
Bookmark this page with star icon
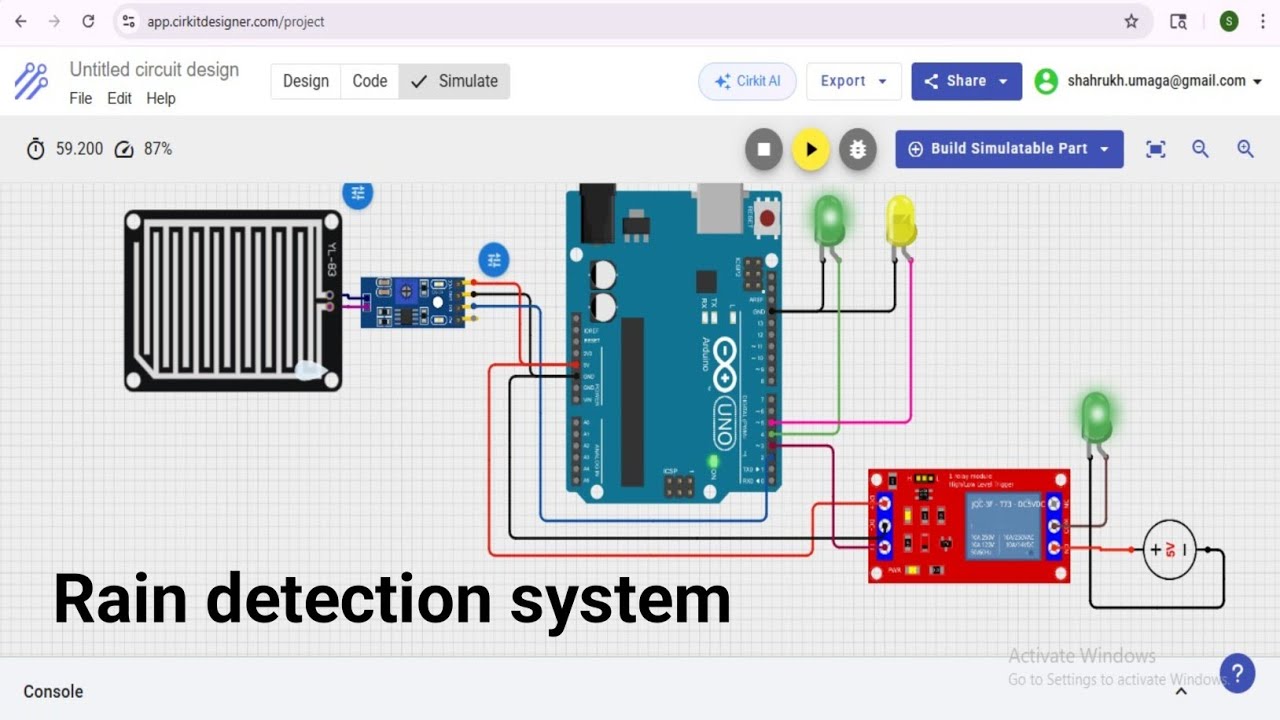(x=1131, y=21)
